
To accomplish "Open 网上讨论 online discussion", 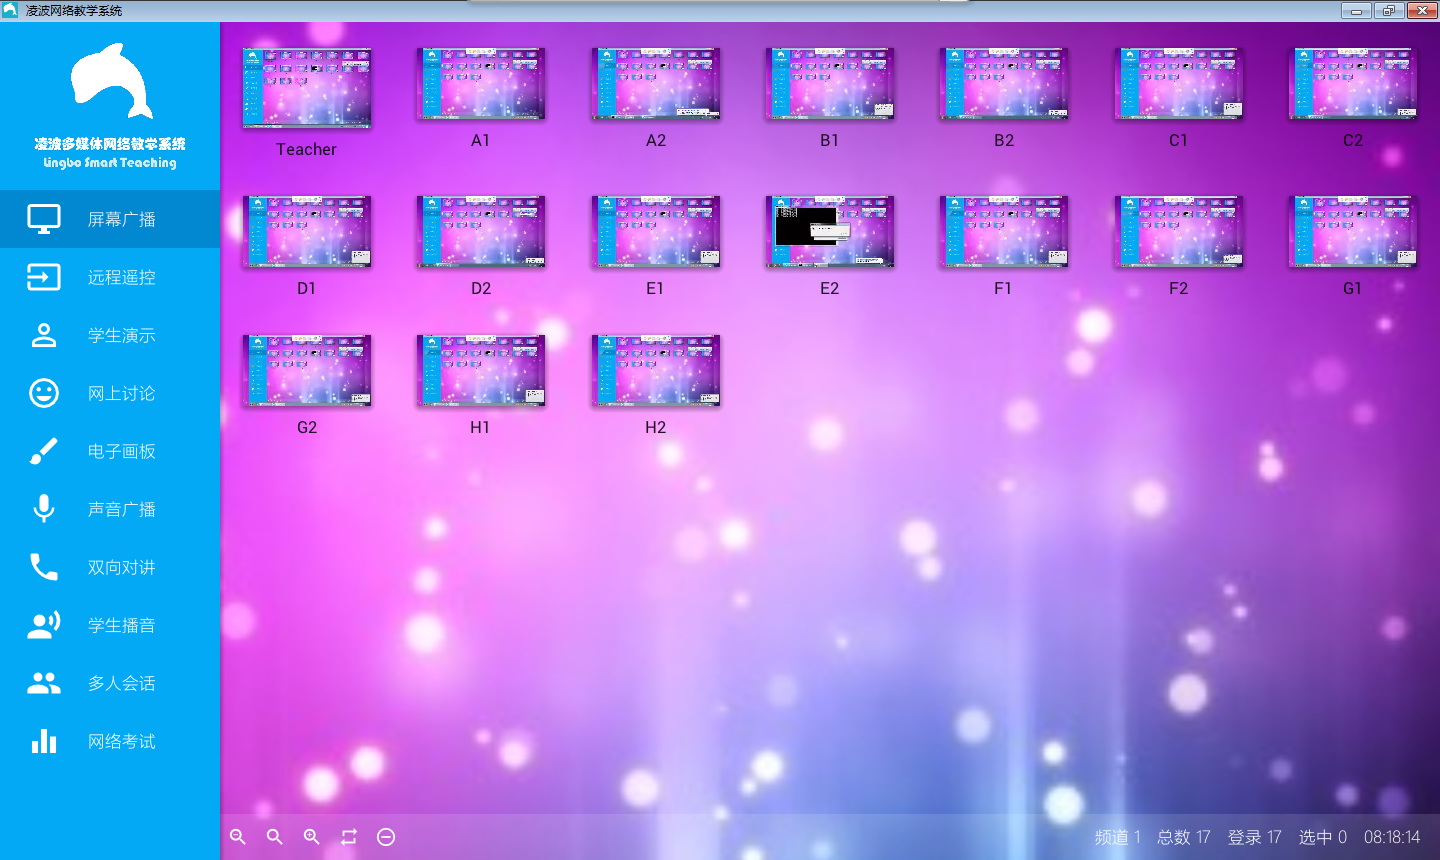I will (x=110, y=393).
